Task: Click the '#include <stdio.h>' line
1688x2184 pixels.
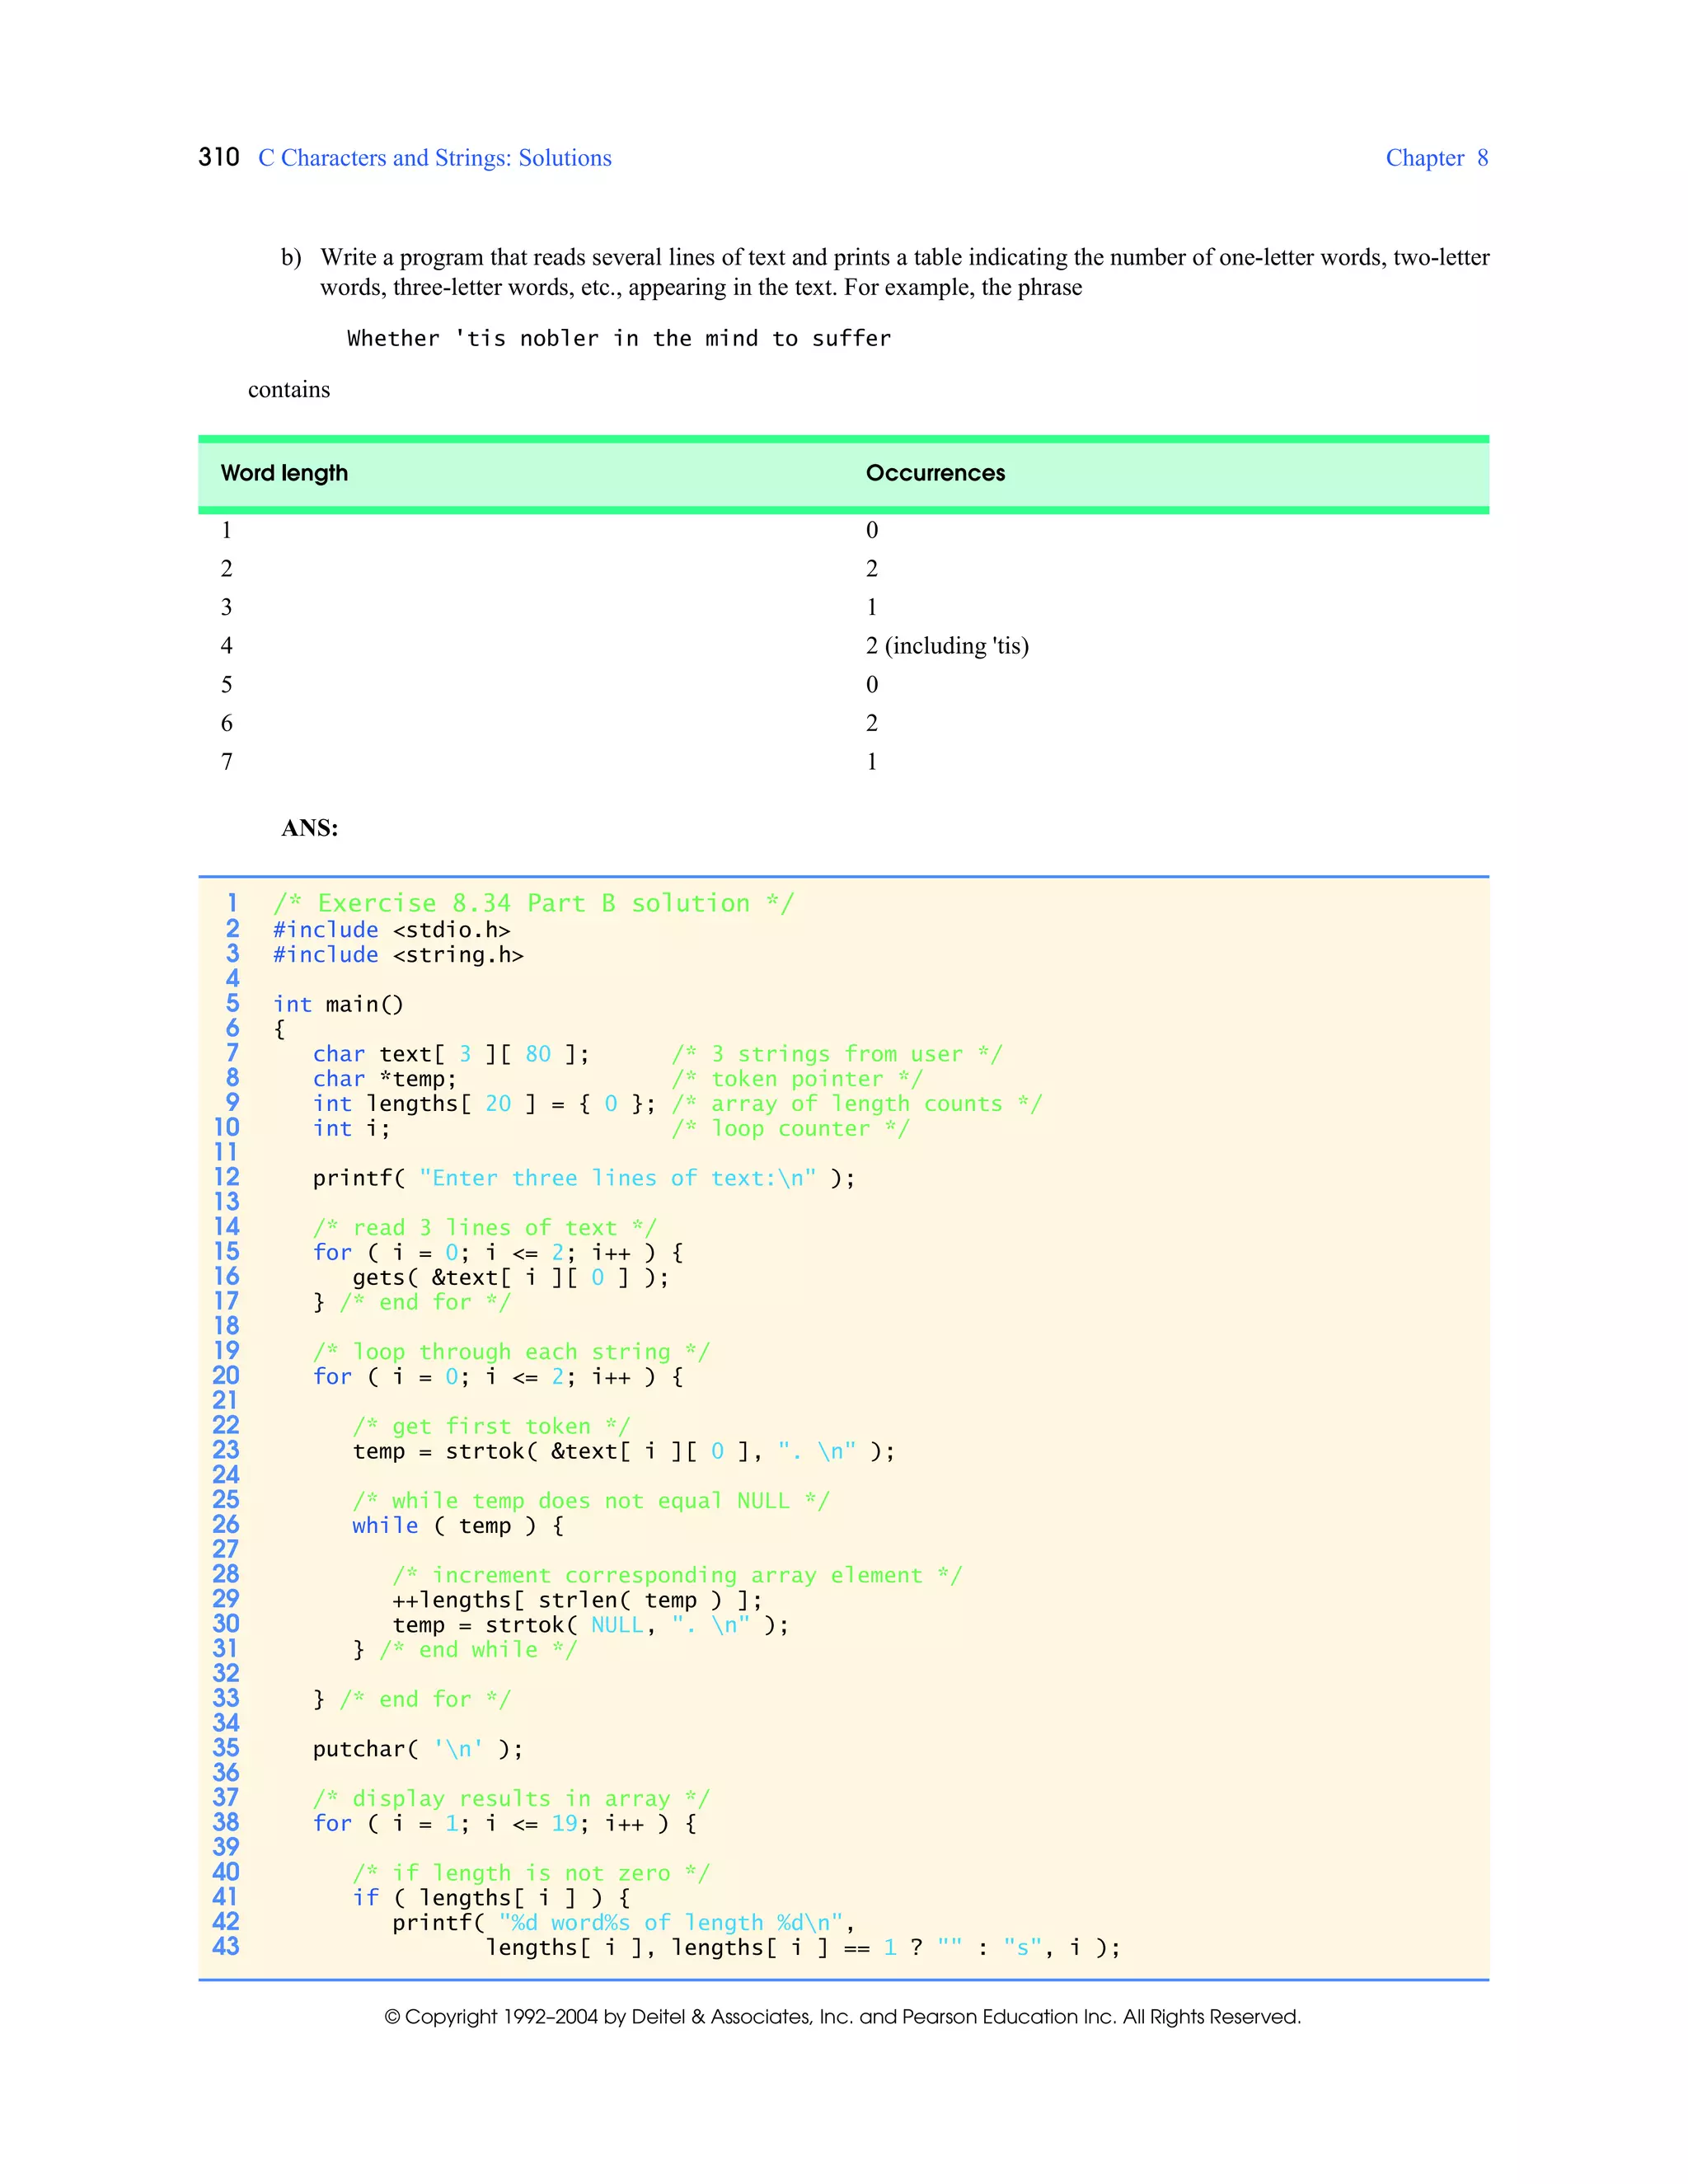Action: click(x=391, y=929)
